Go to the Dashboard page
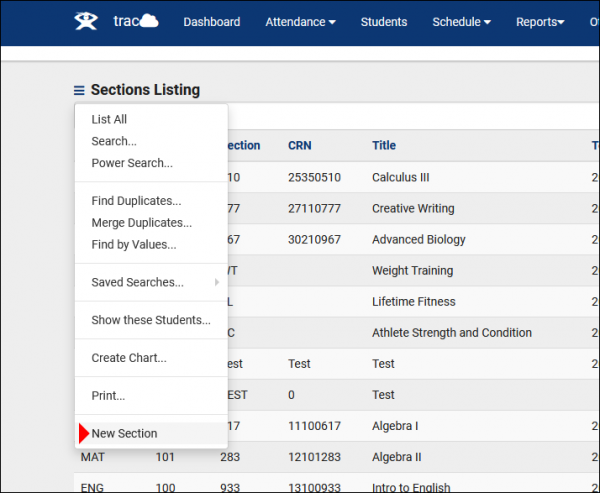 [211, 22]
